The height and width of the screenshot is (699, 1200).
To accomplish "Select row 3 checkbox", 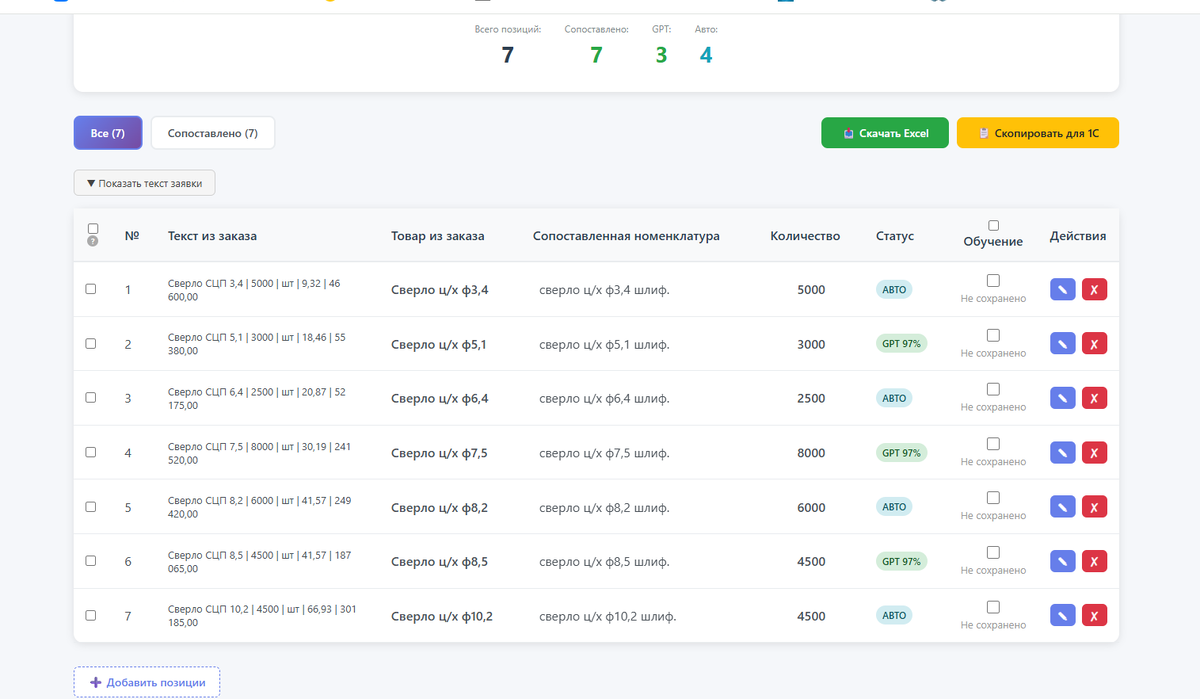I will tap(91, 397).
